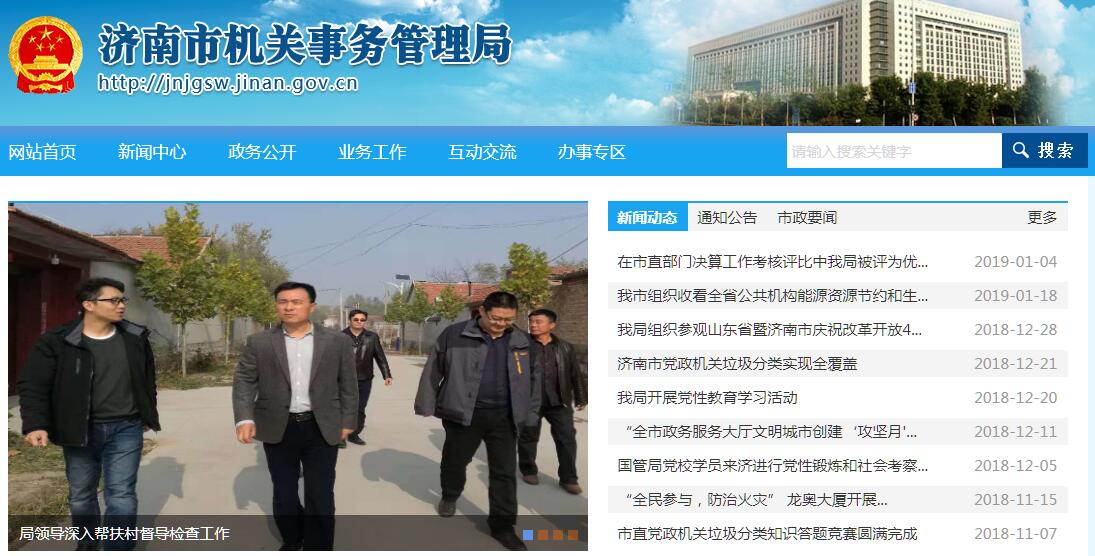The height and width of the screenshot is (556, 1095).
Task: Open 网站首页 in the navigation bar
Action: pyautogui.click(x=43, y=152)
